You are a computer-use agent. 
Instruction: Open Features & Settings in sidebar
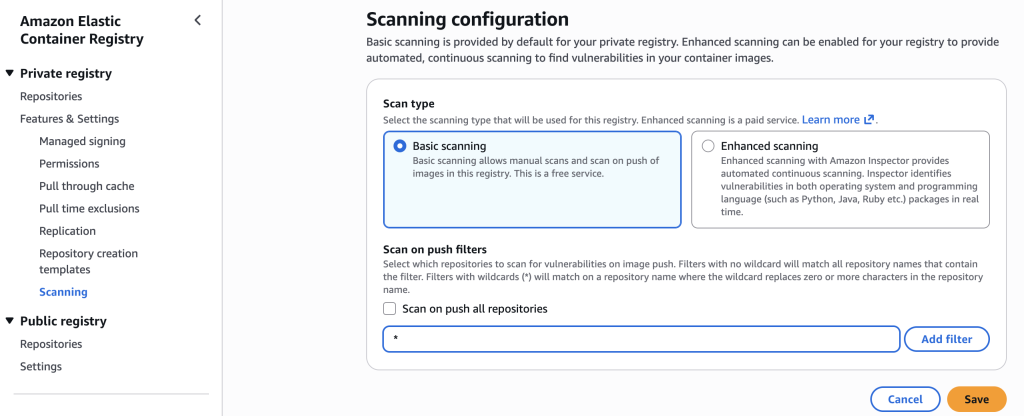pyautogui.click(x=69, y=119)
